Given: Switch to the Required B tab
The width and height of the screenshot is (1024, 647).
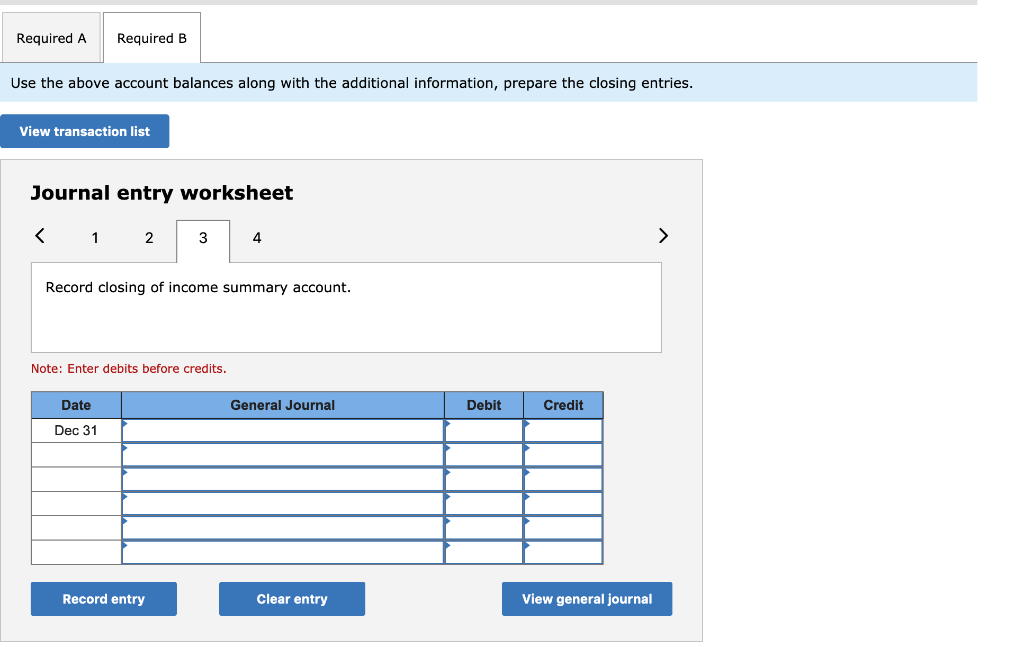Looking at the screenshot, I should (151, 37).
